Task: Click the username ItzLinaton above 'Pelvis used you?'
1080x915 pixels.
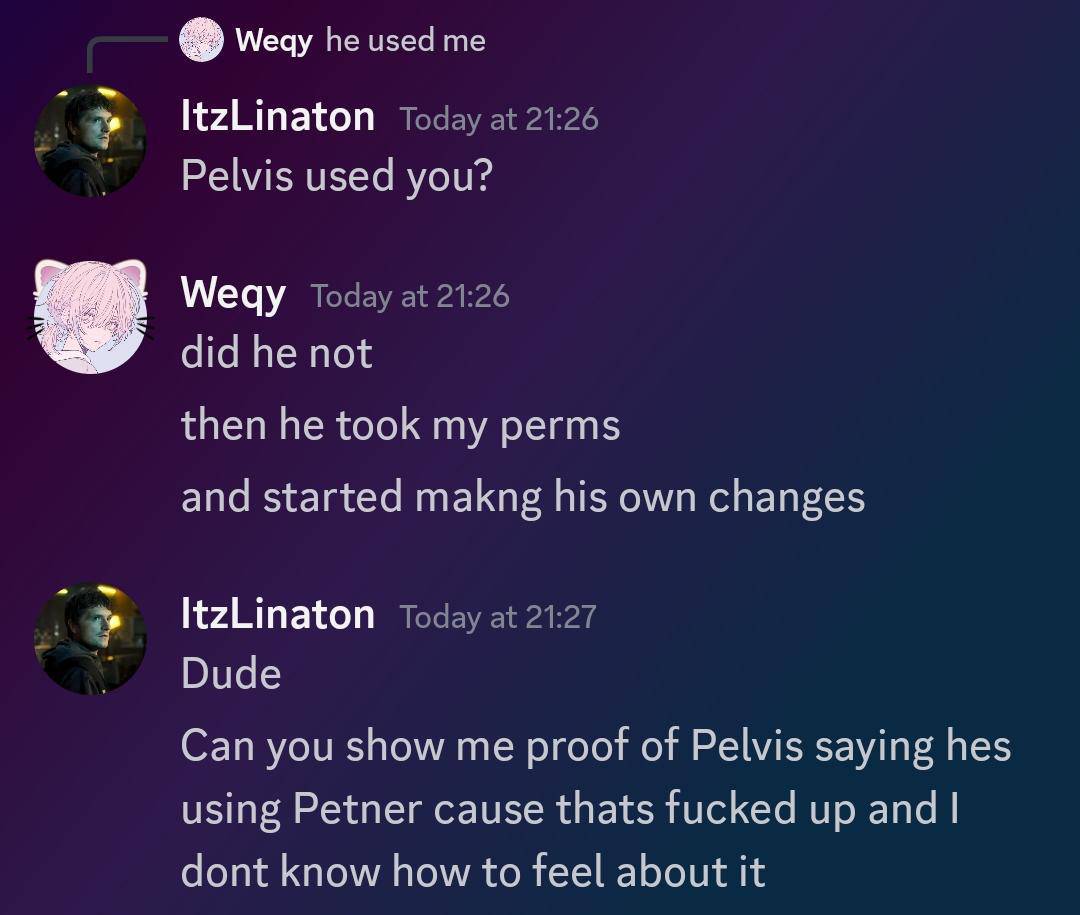Action: tap(276, 116)
